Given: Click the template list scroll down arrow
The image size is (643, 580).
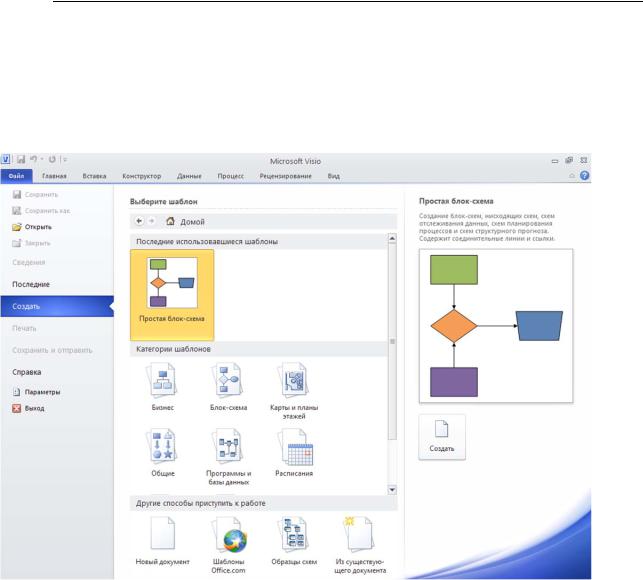Looking at the screenshot, I should coord(392,490).
